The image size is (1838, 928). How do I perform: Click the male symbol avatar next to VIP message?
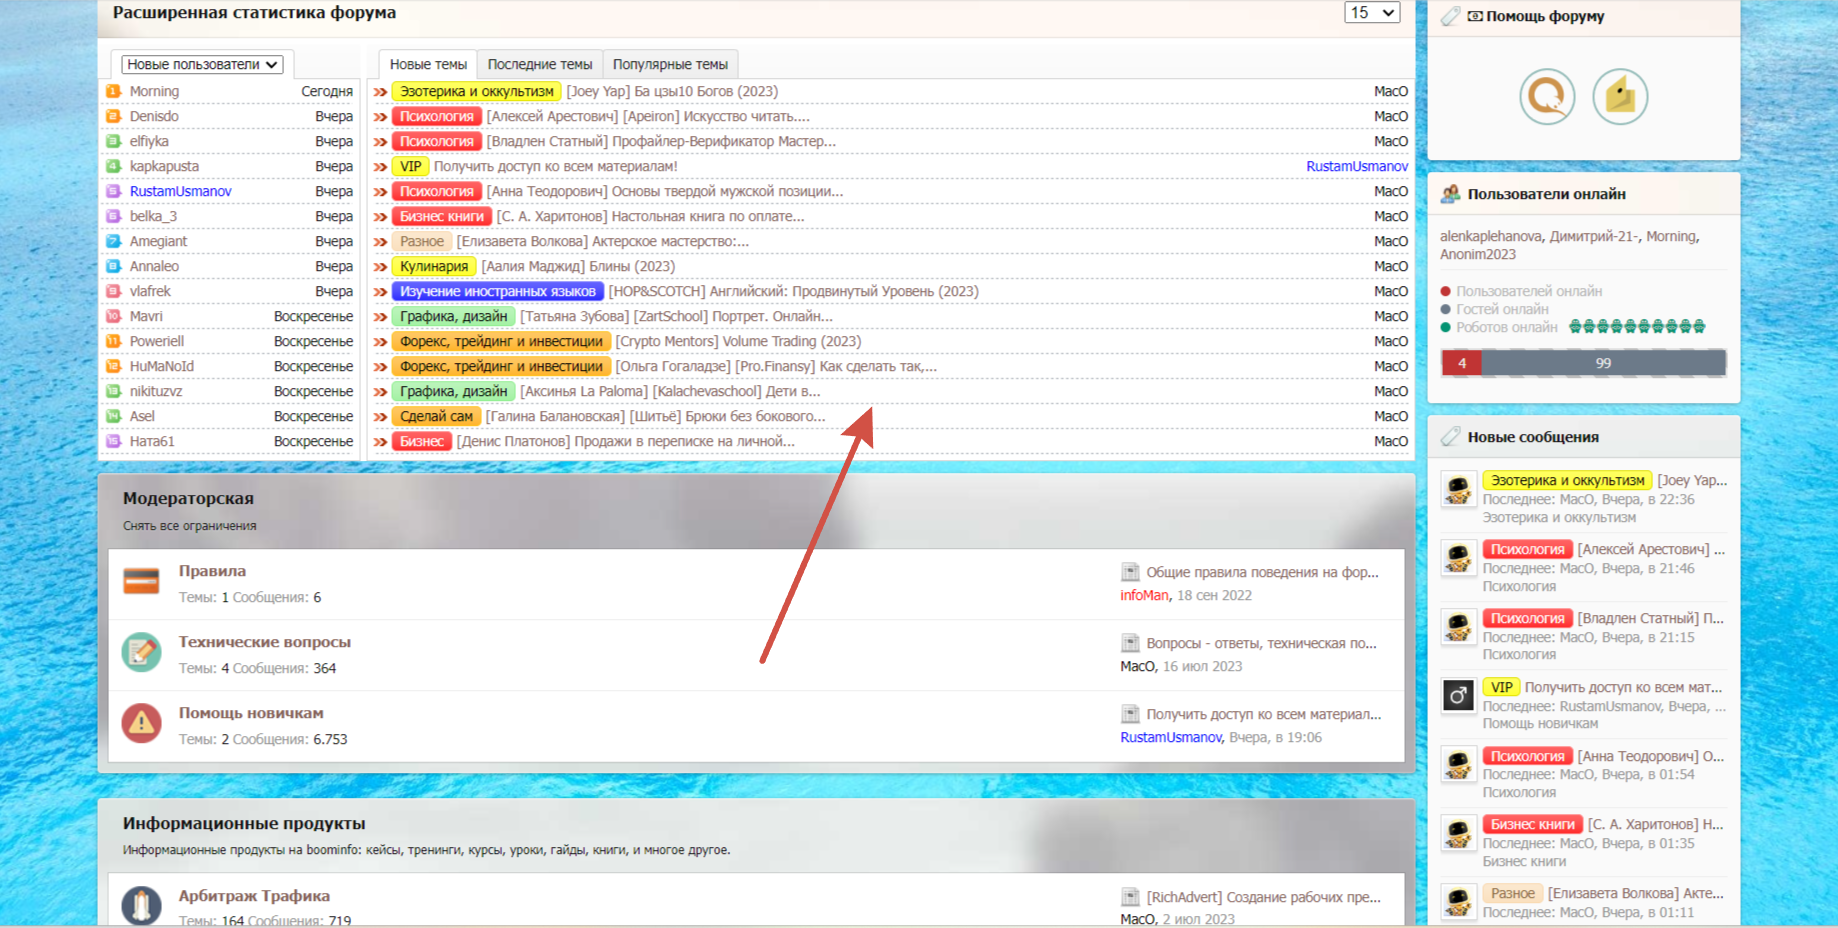tap(1458, 695)
